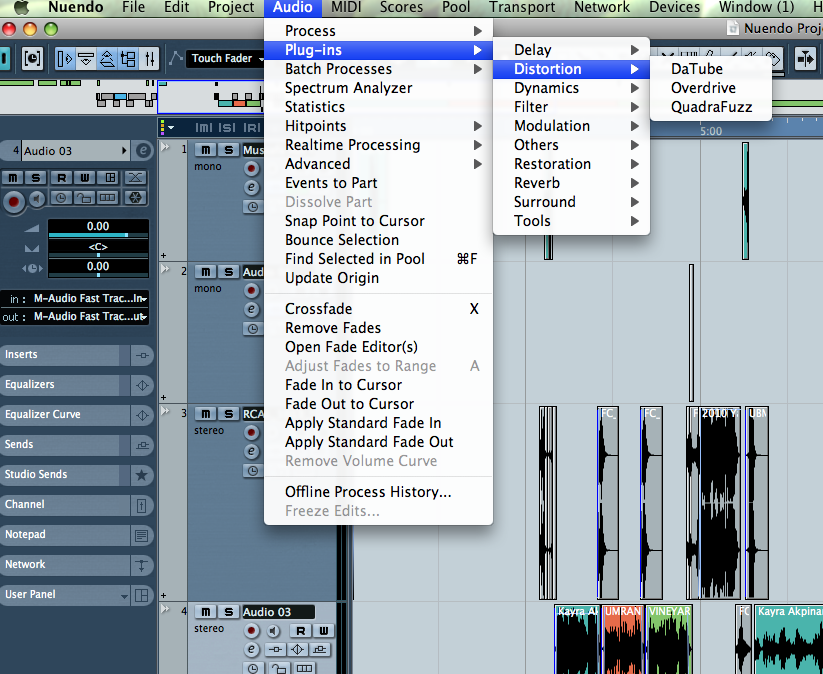The width and height of the screenshot is (823, 674).
Task: Open the Audio 03 track name selector arrow
Action: point(124,151)
